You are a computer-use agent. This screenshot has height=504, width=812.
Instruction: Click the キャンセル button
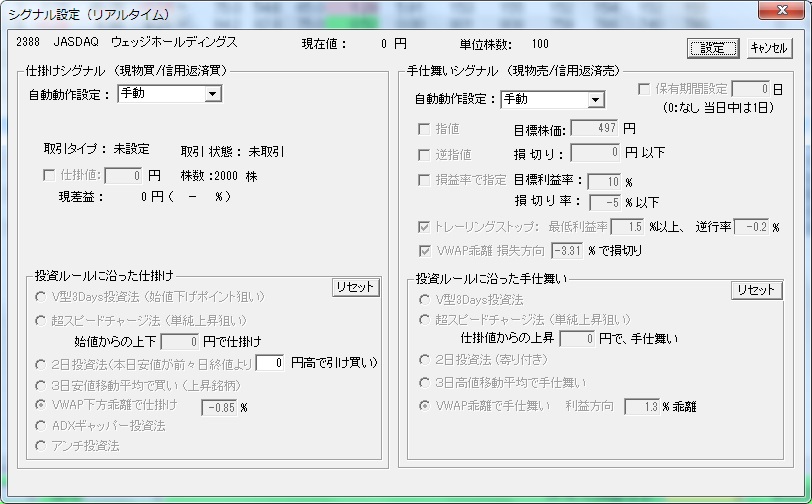(x=768, y=48)
